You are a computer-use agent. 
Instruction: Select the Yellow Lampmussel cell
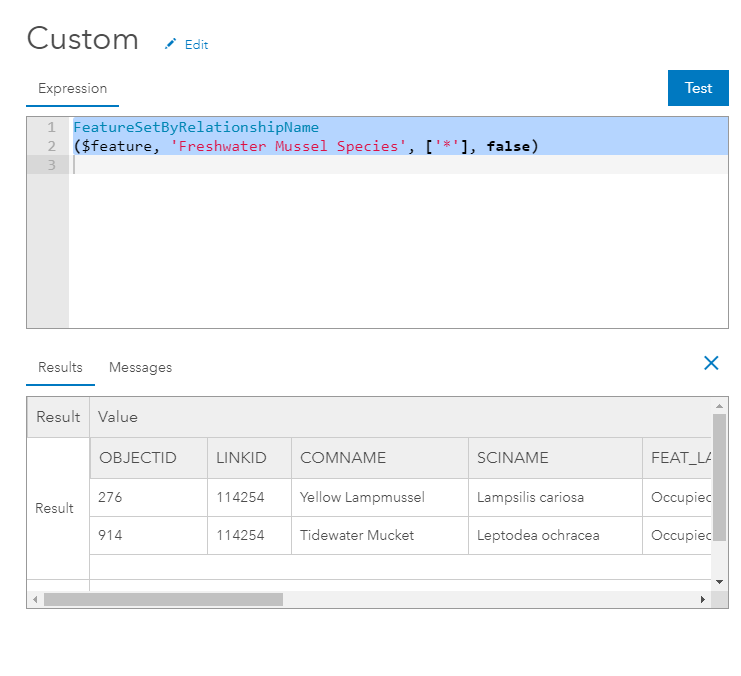(362, 497)
